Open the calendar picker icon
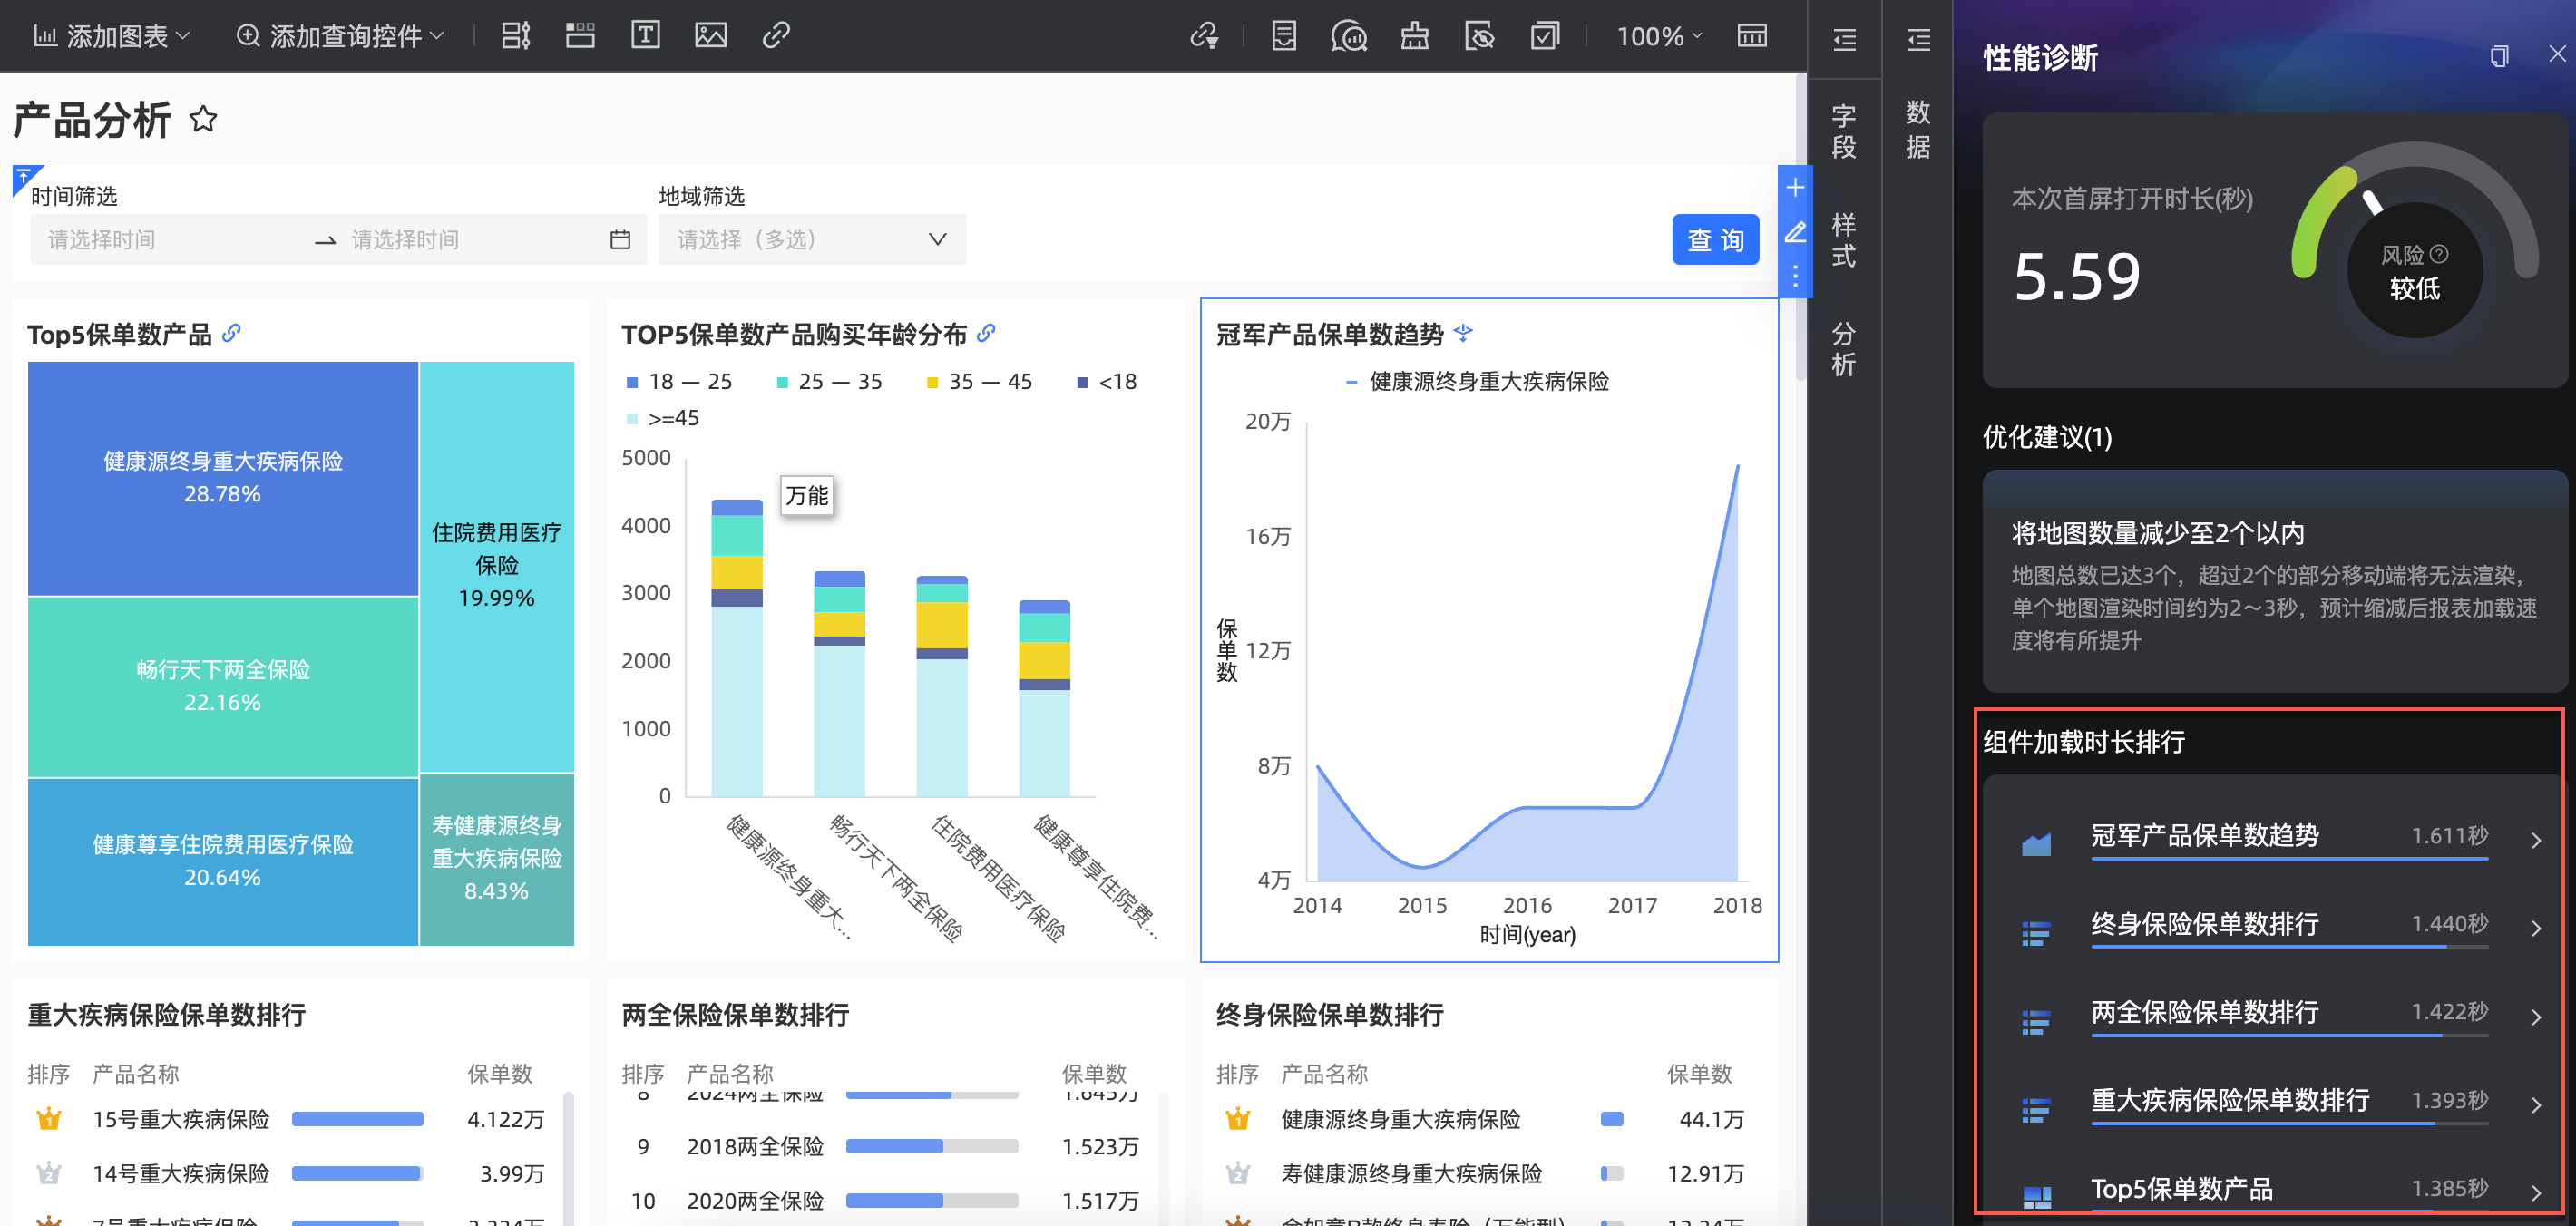Viewport: 2576px width, 1226px height. [620, 240]
